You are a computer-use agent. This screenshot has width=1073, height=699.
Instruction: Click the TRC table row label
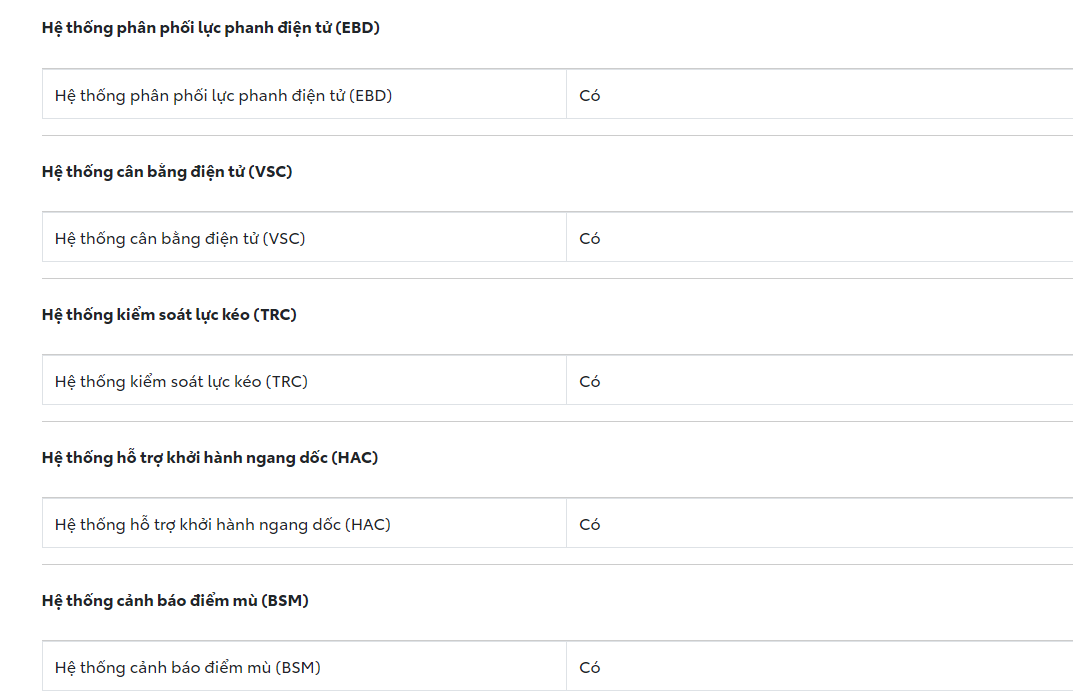point(181,382)
